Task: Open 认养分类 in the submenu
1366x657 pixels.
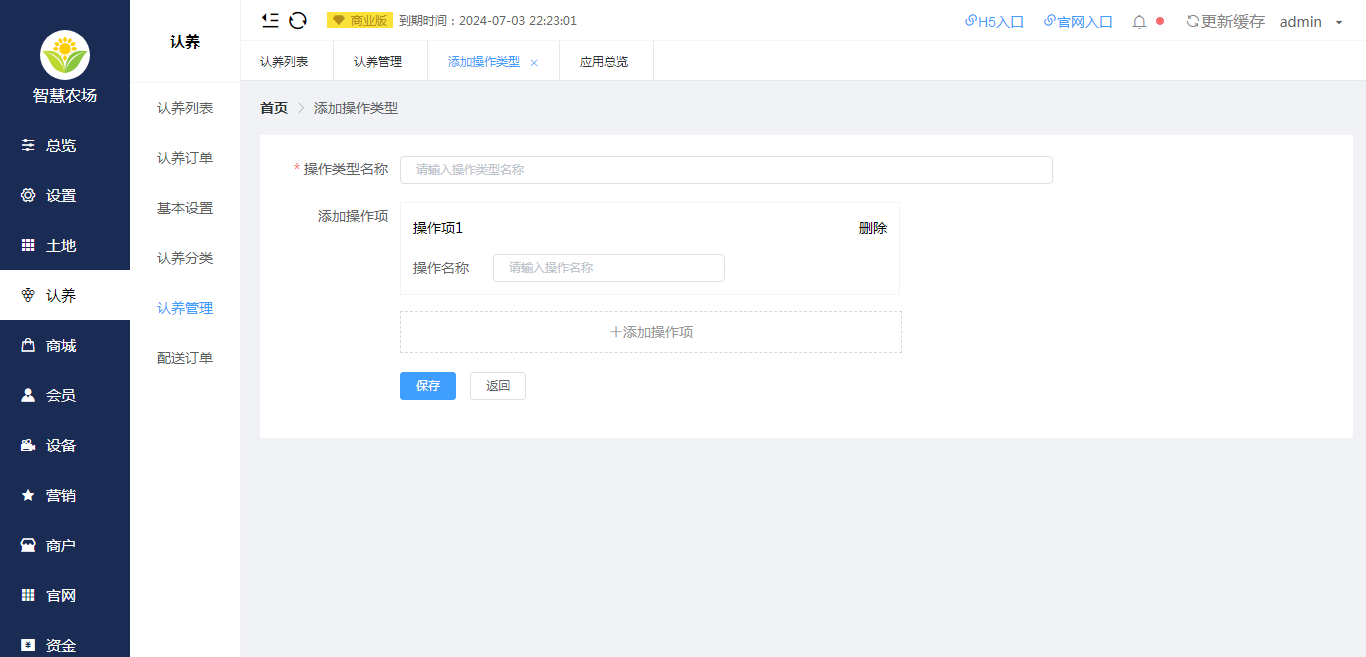Action: pos(185,258)
